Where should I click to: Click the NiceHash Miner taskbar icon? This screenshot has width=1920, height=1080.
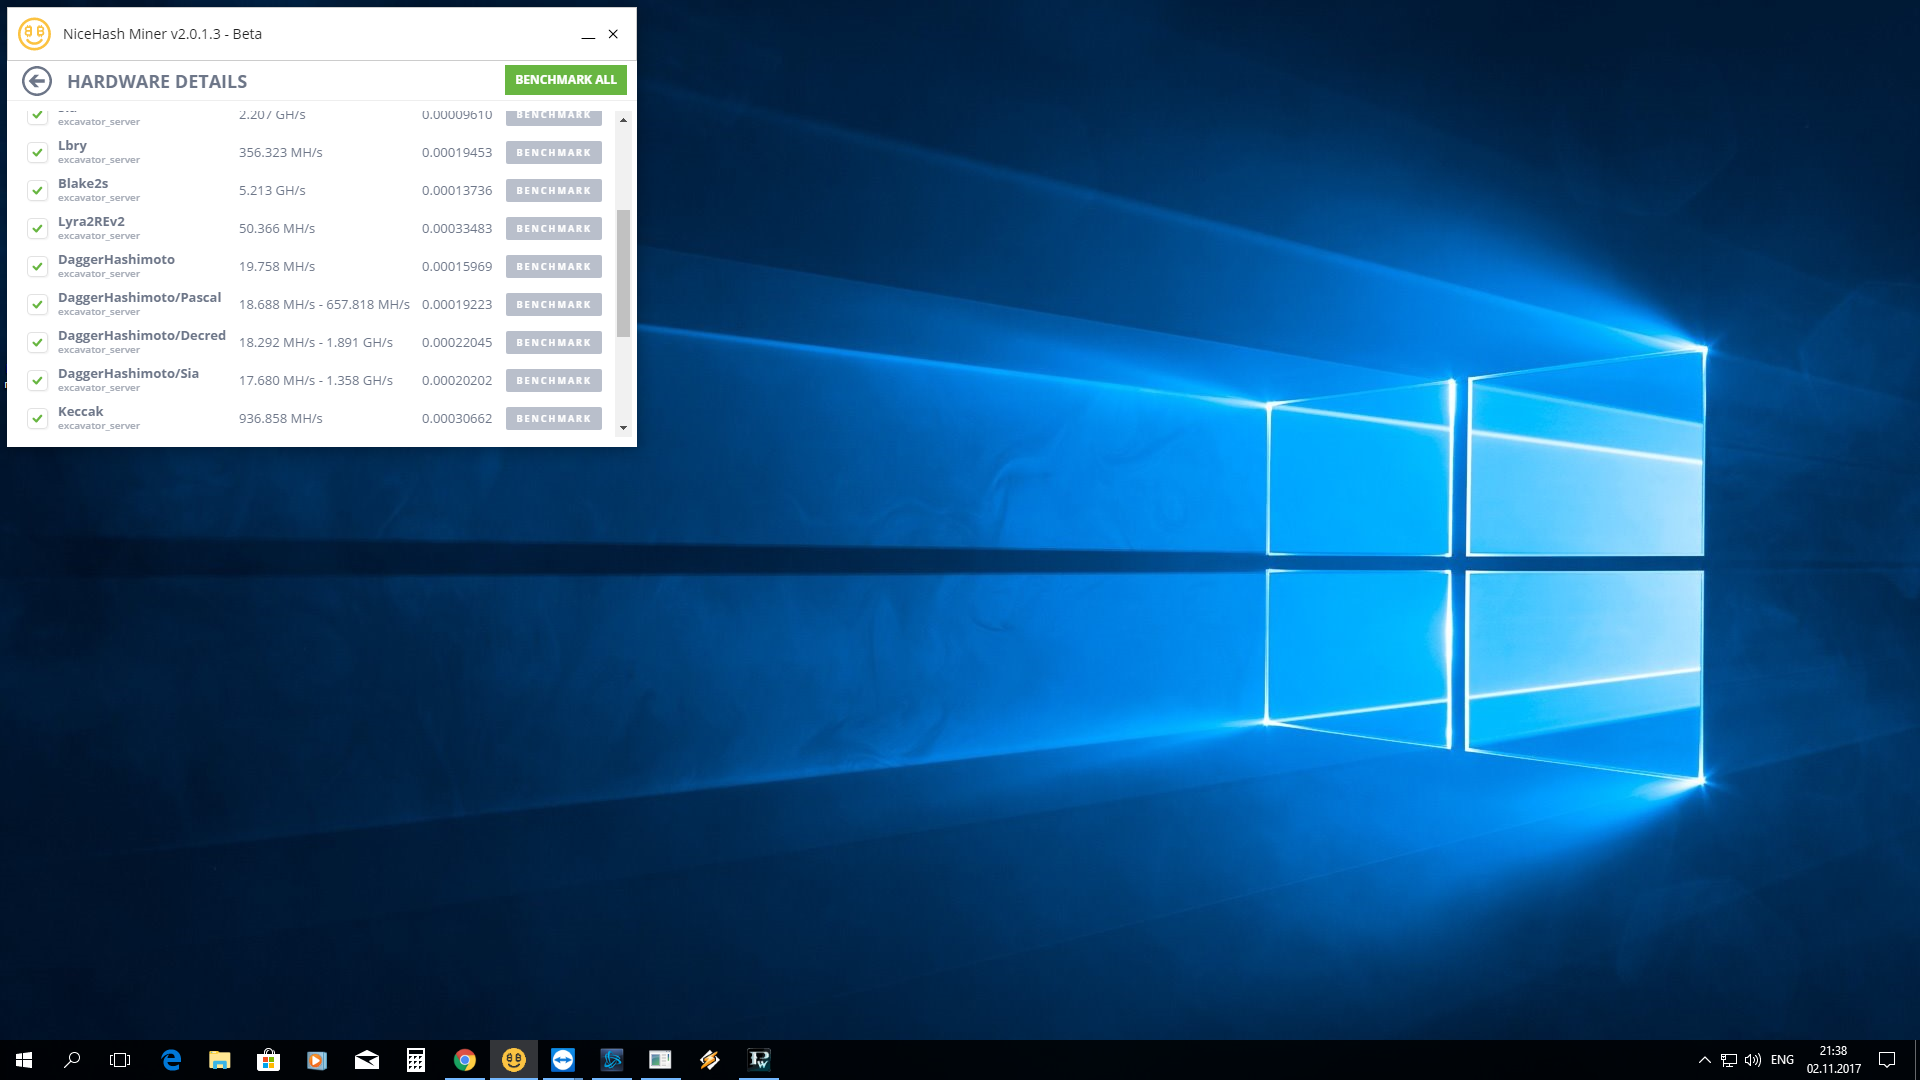[x=514, y=1060]
